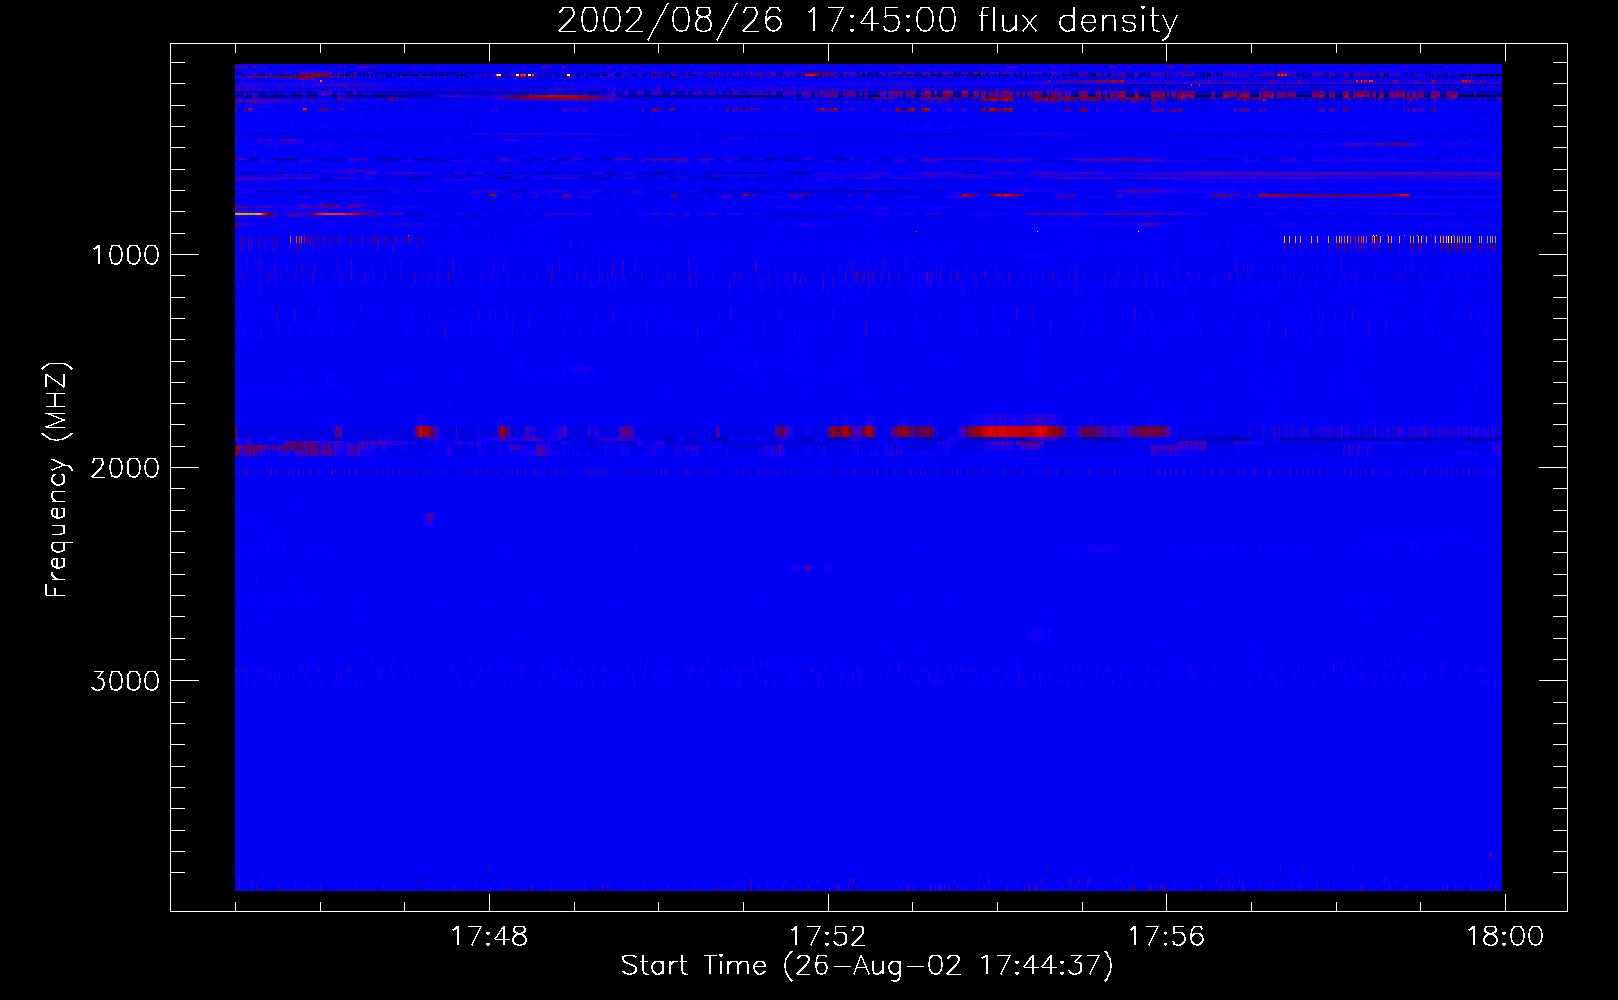
Task: Click the '17:56' time tick label
Action: [1166, 937]
